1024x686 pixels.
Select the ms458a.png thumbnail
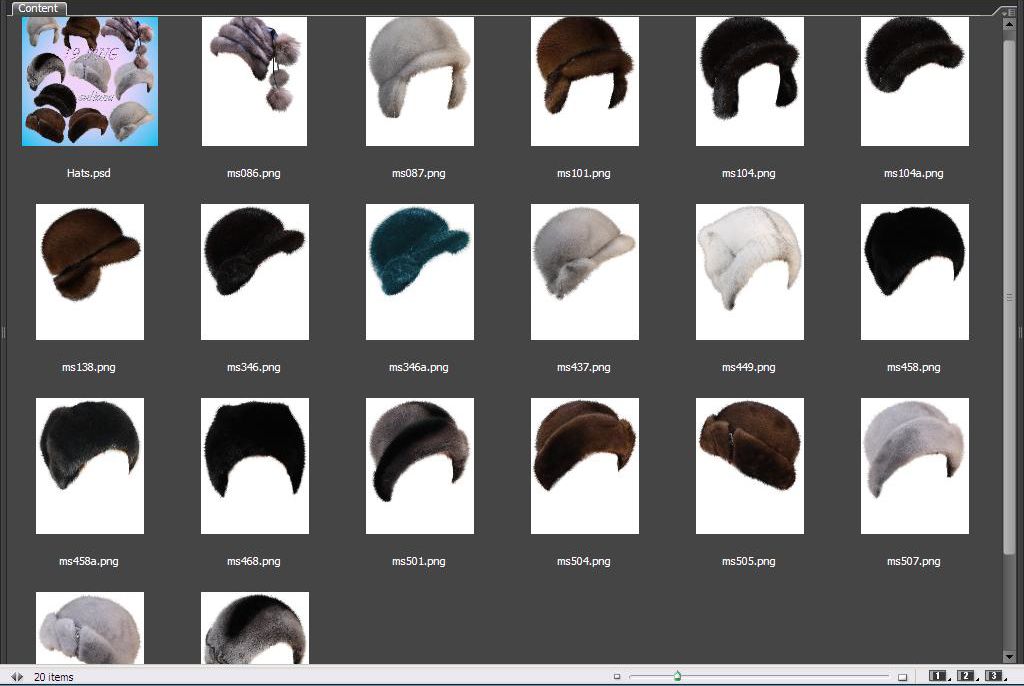(90, 466)
